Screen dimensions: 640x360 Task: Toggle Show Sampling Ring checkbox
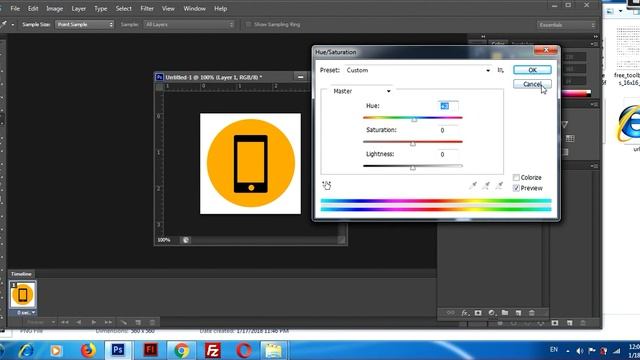(248, 24)
